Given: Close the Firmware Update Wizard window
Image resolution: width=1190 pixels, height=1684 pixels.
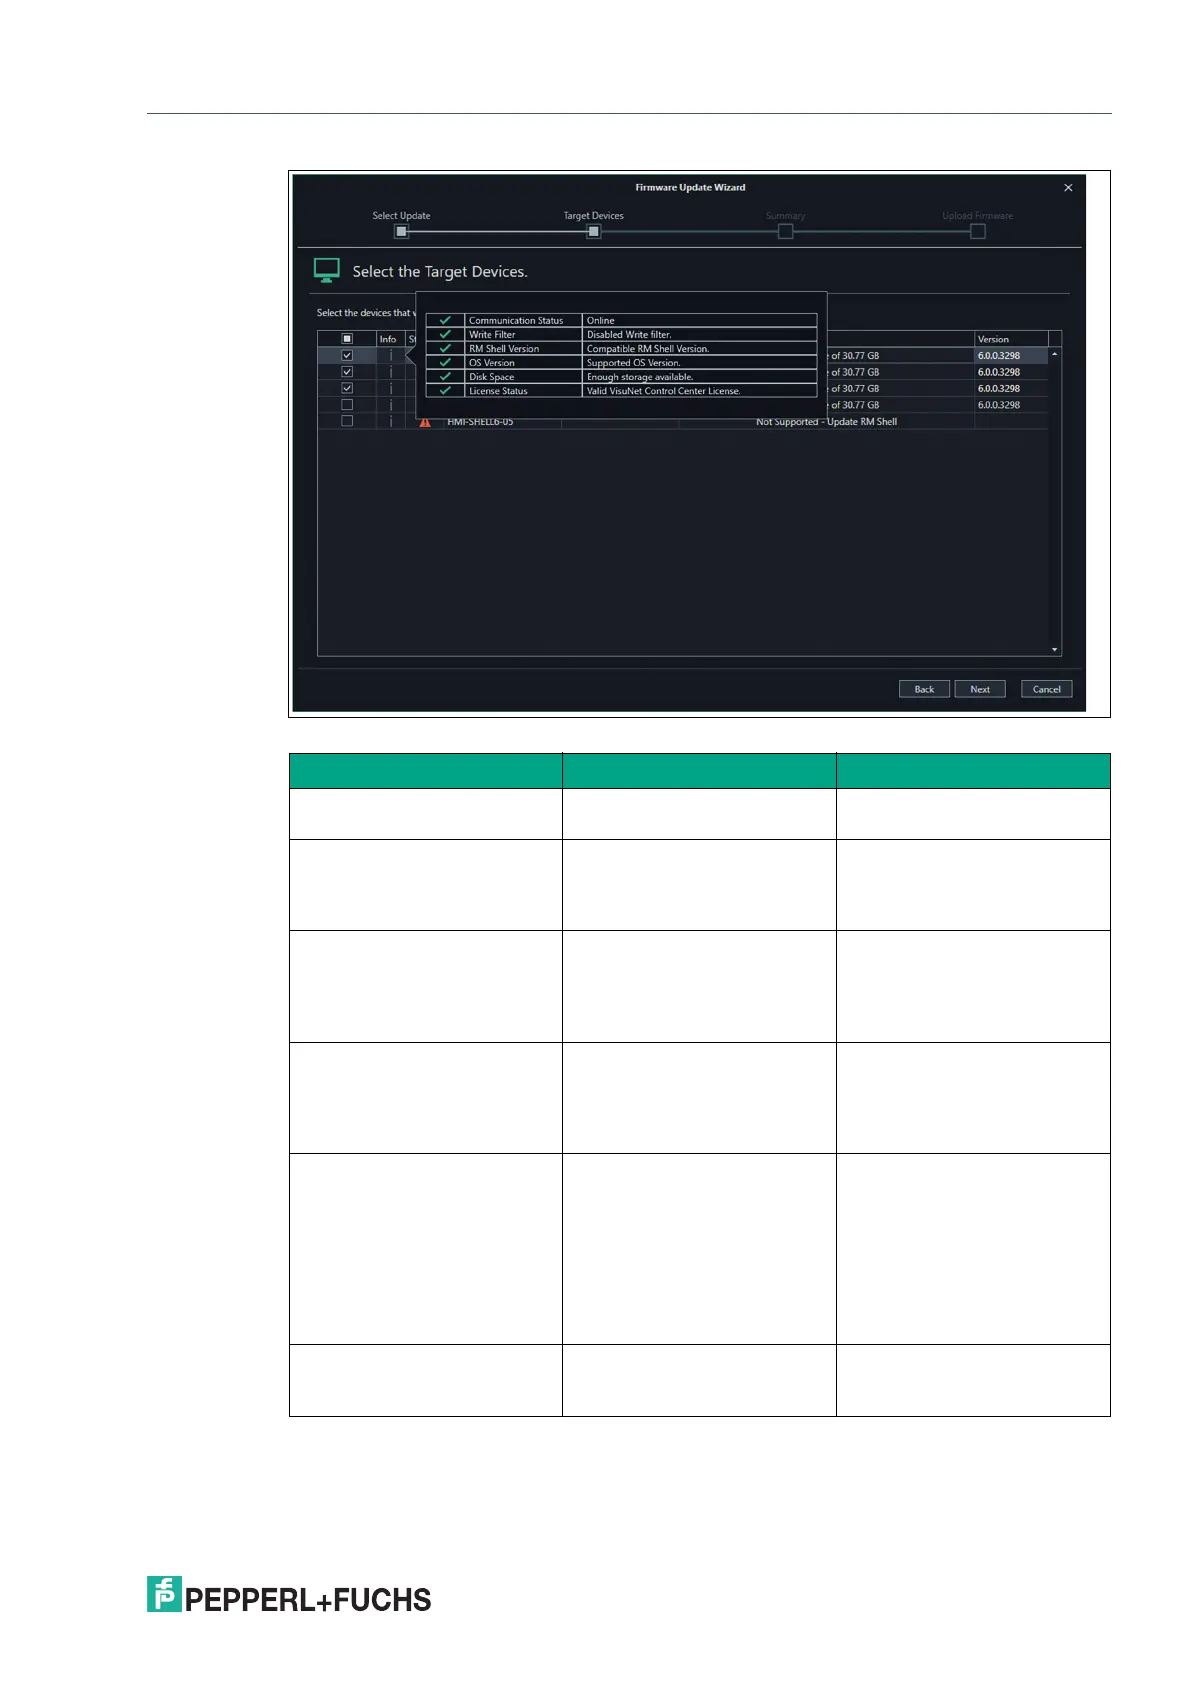Looking at the screenshot, I should [x=1068, y=188].
